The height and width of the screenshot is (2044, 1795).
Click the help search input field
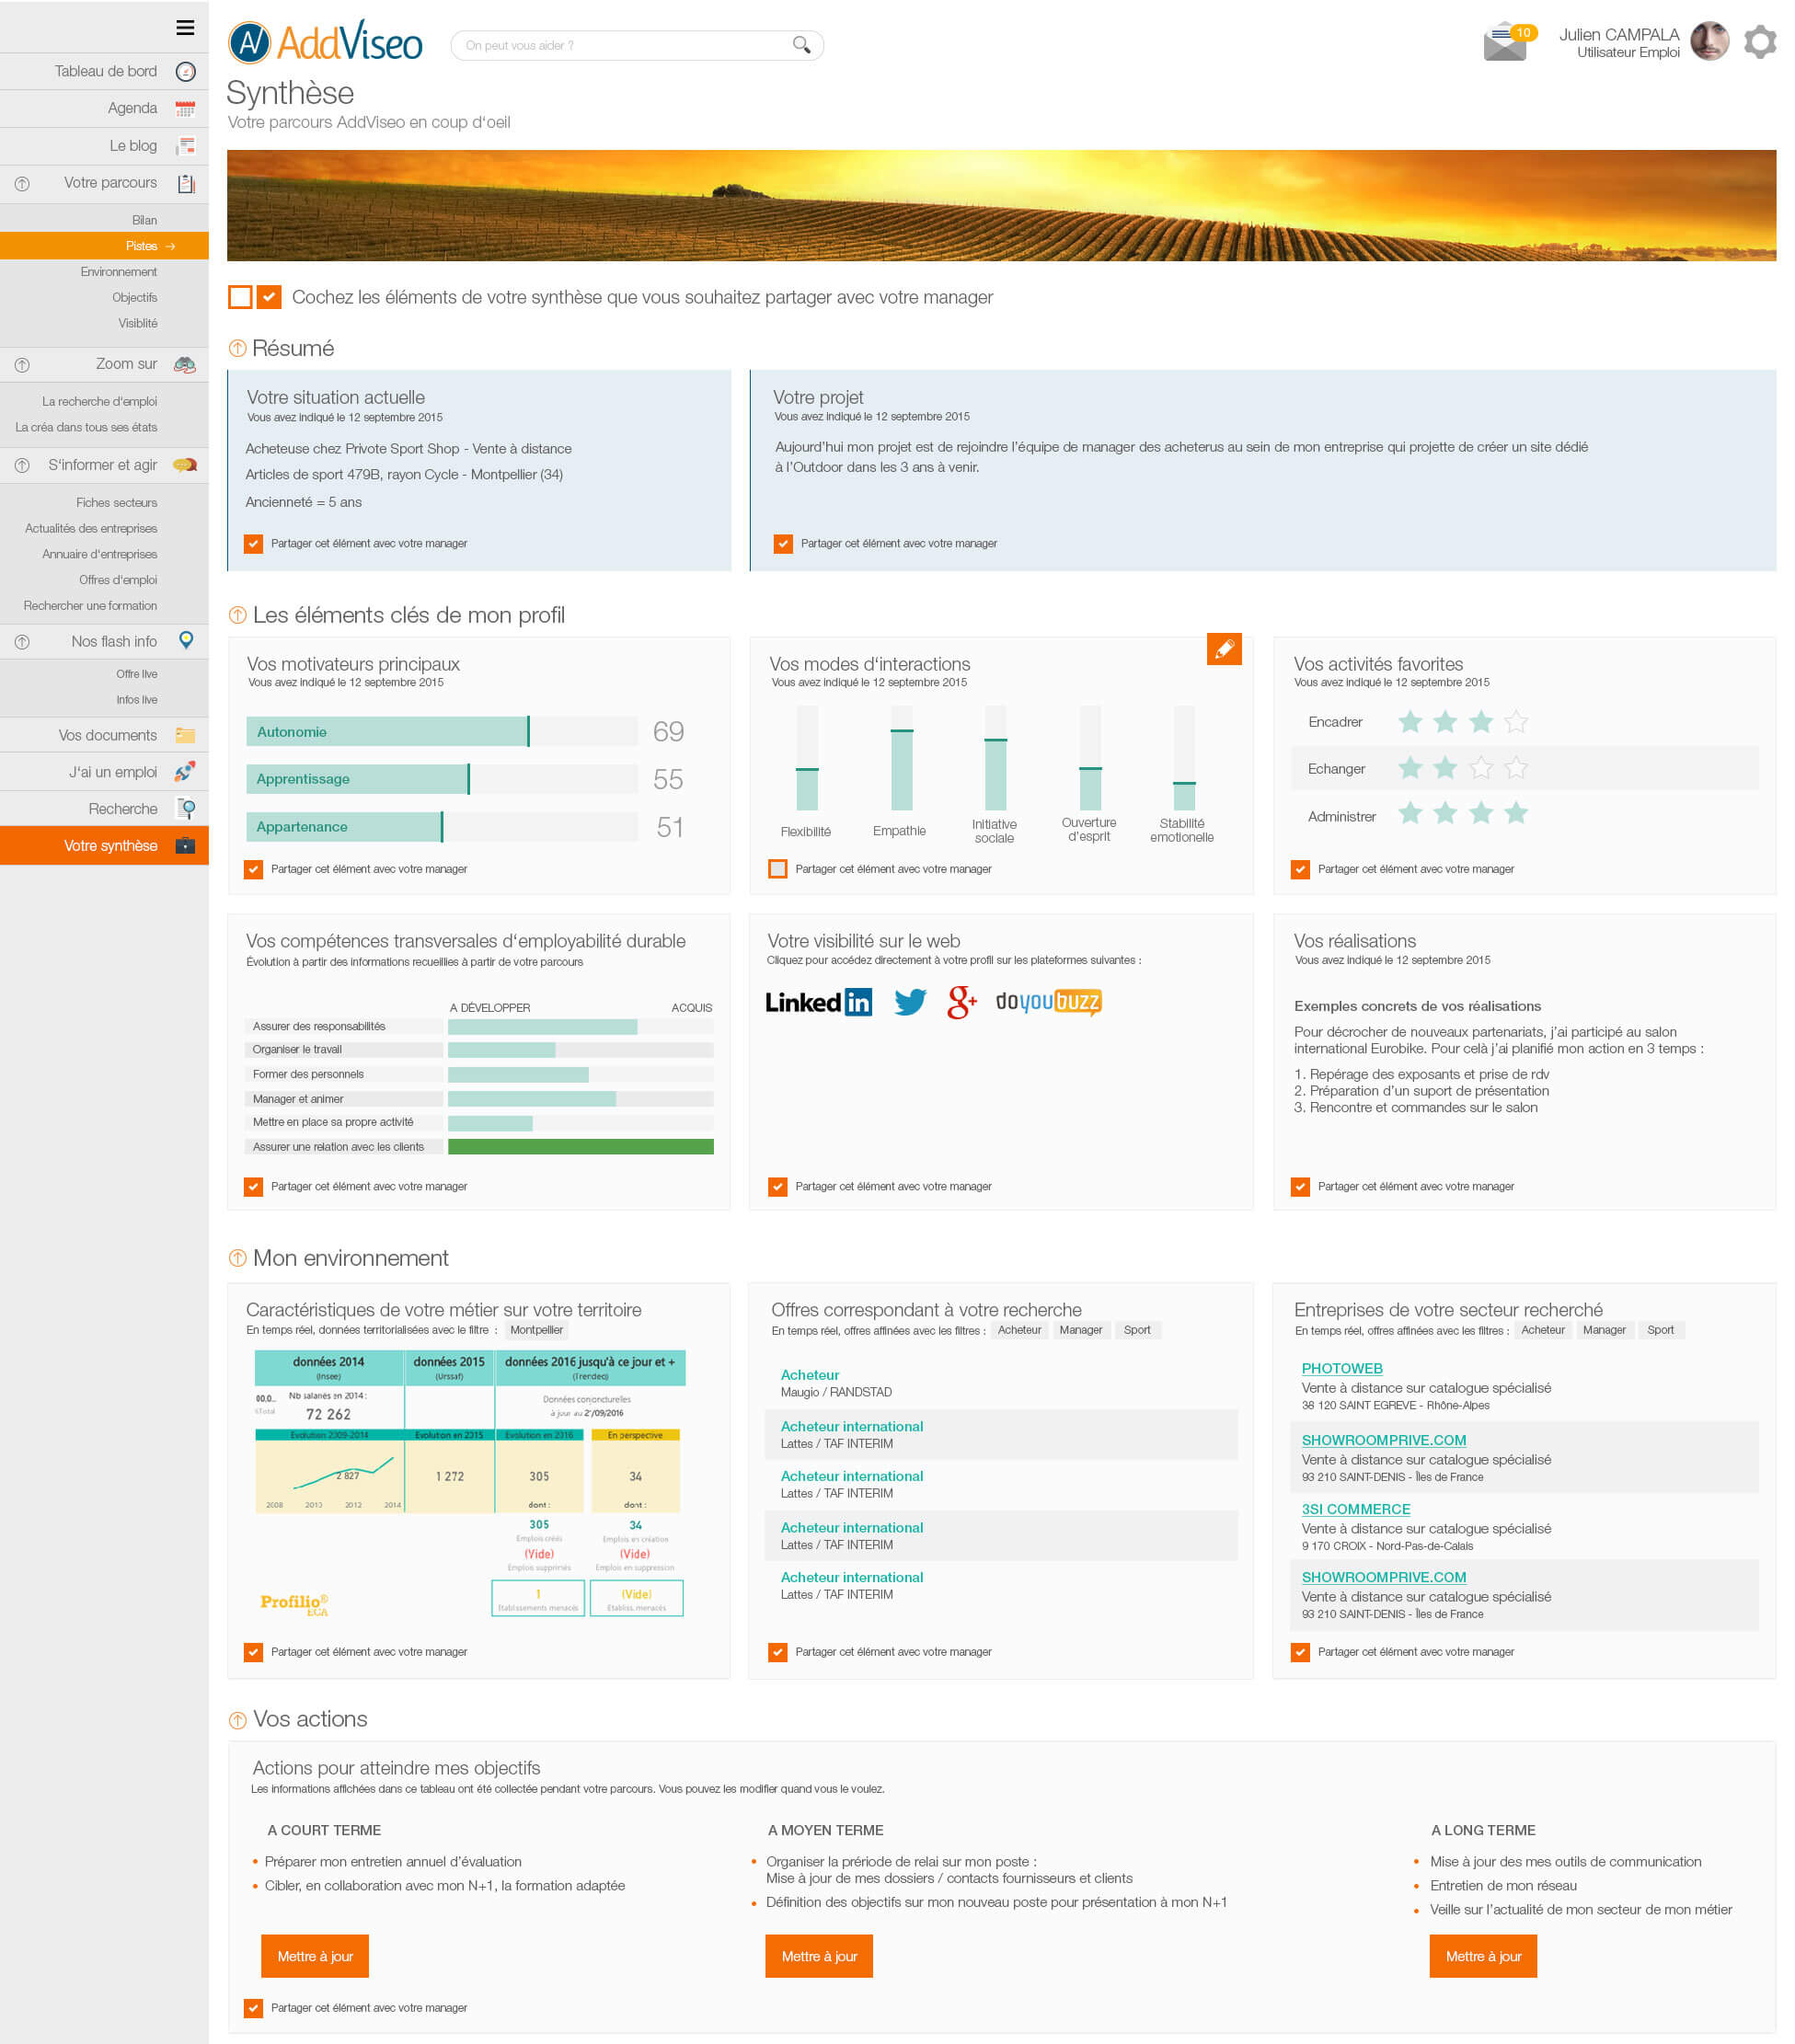(x=620, y=45)
